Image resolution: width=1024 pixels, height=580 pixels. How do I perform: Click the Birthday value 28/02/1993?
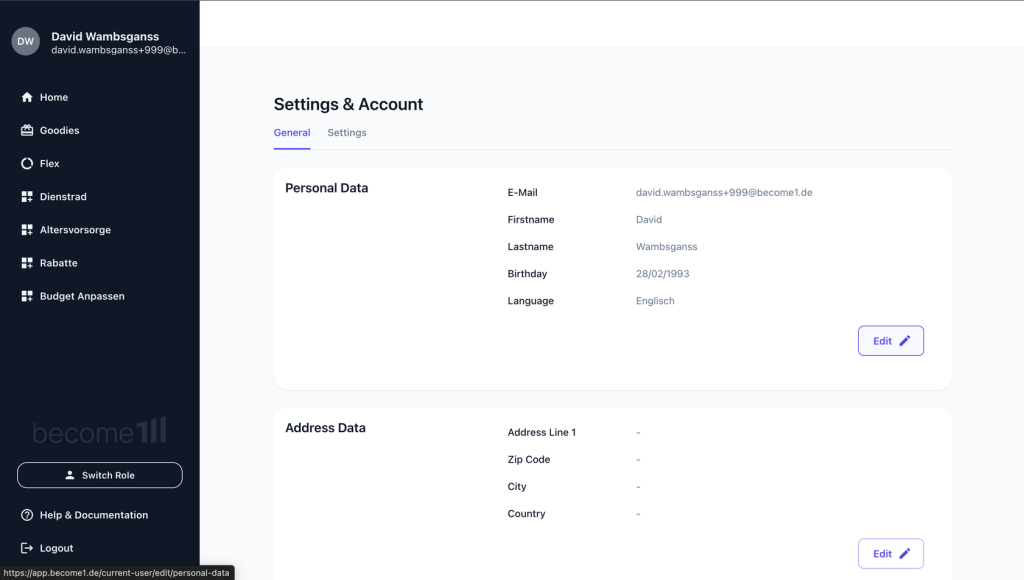(x=662, y=274)
